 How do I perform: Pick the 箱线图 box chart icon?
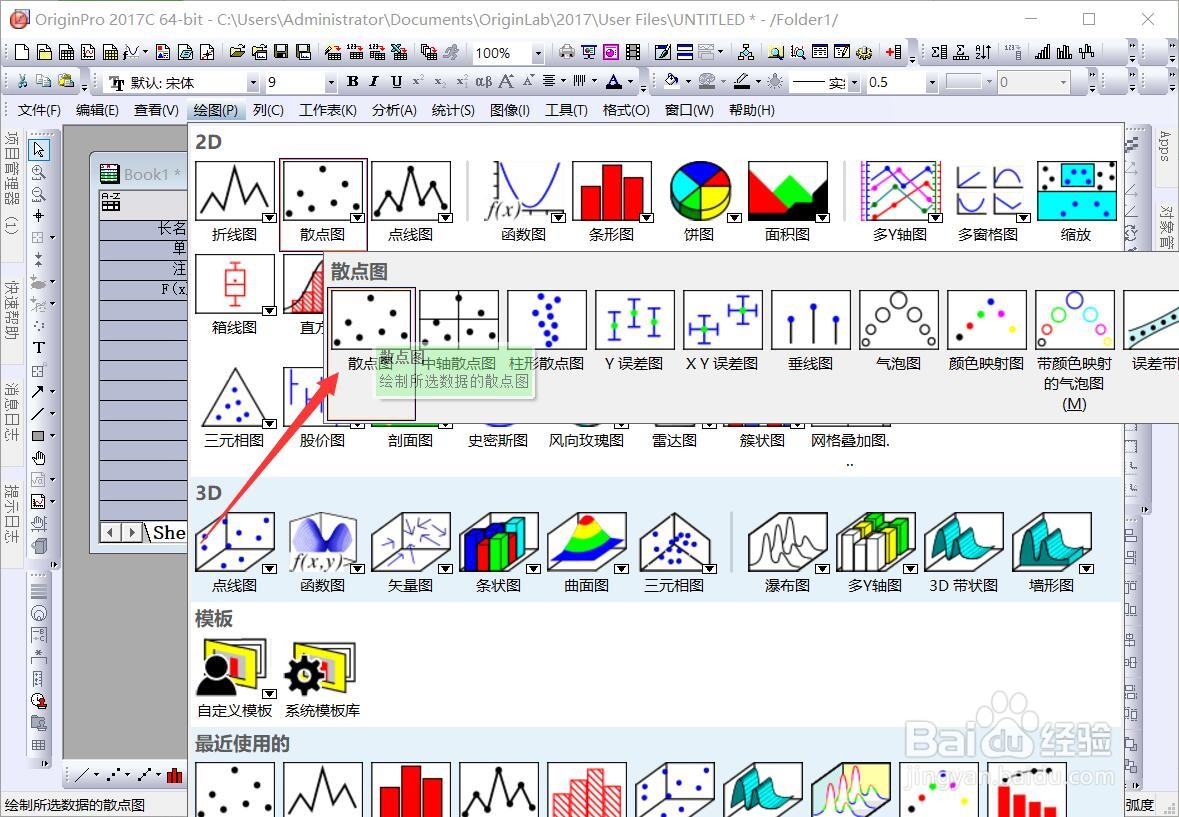point(235,284)
